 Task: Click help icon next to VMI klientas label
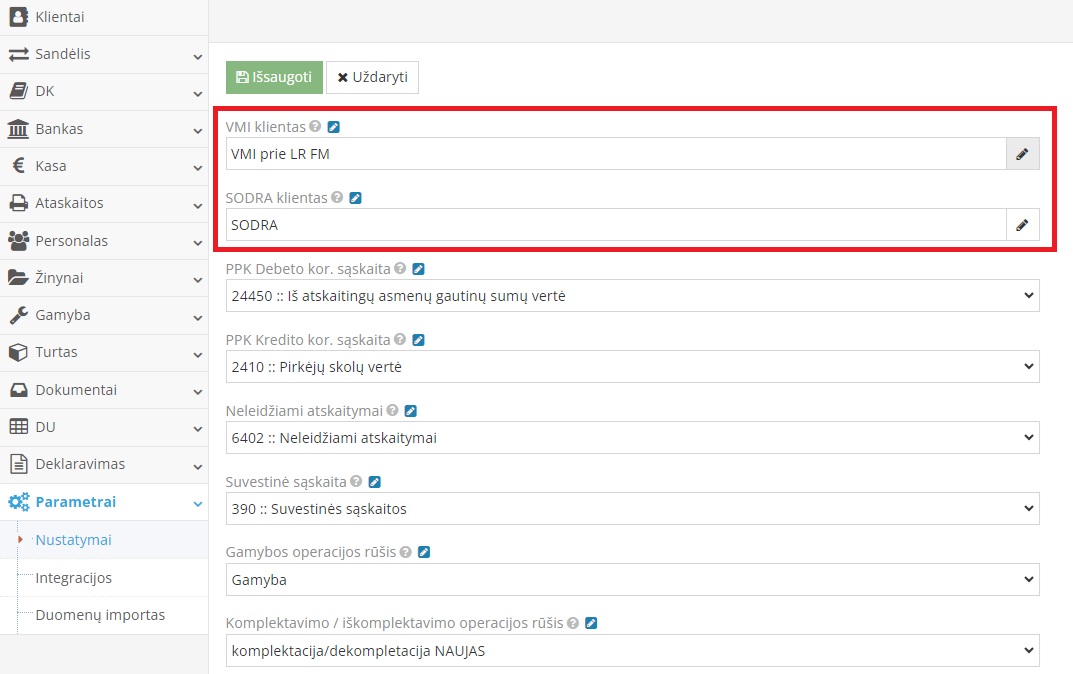tap(315, 127)
